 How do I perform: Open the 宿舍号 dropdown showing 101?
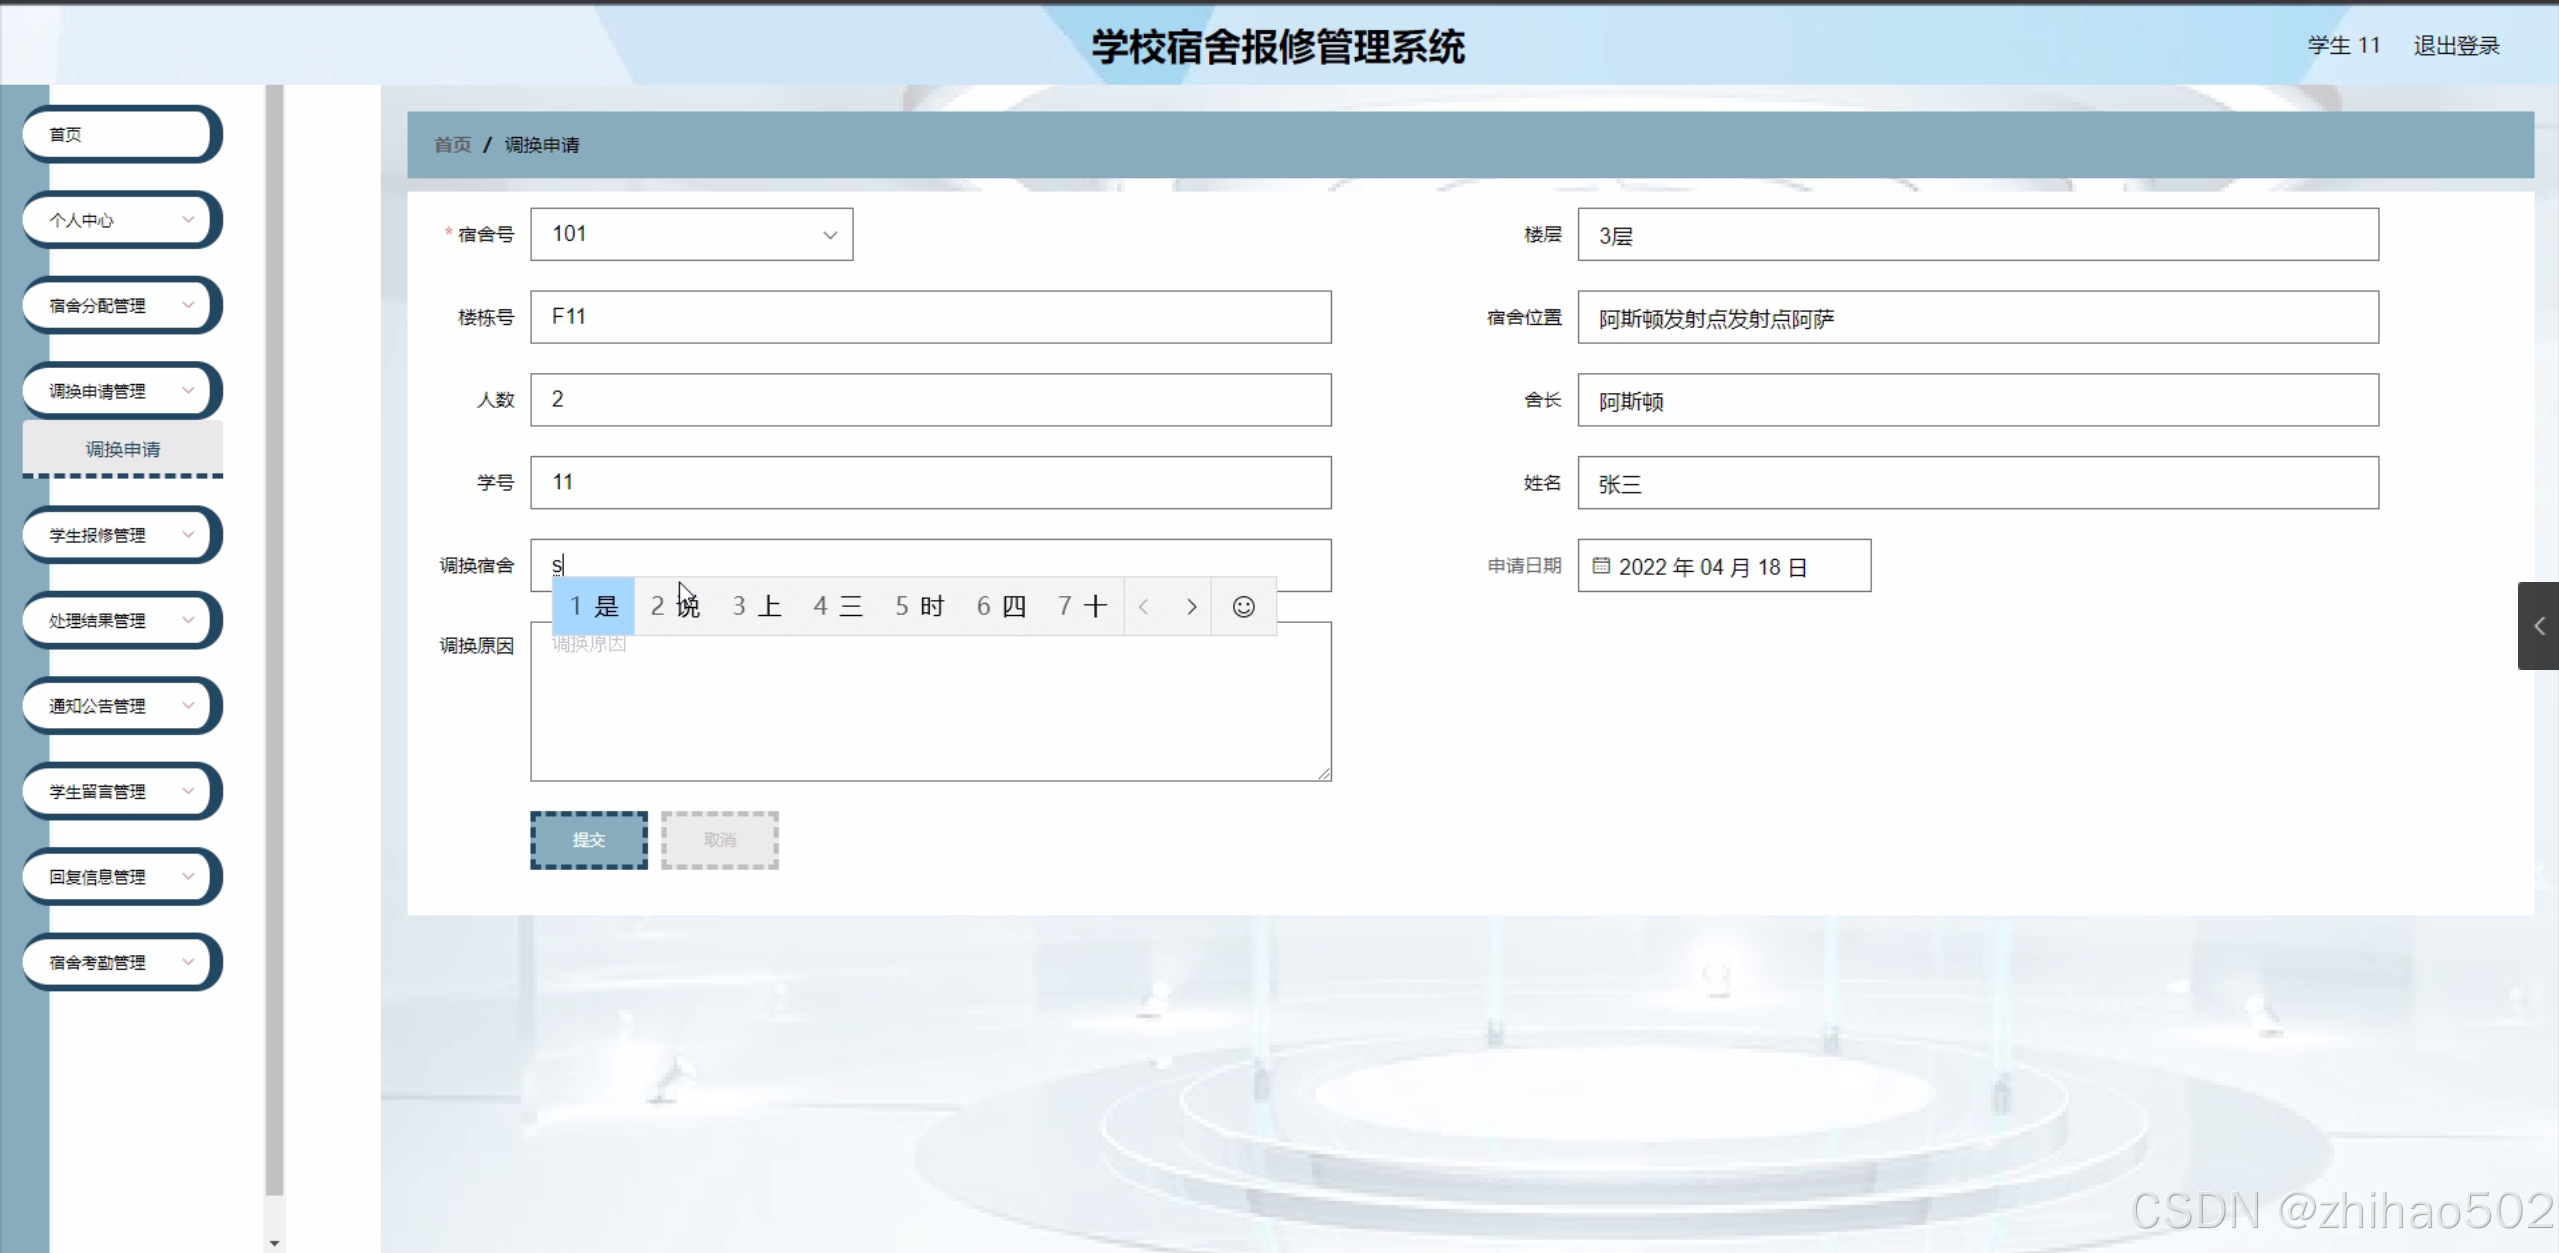click(691, 234)
